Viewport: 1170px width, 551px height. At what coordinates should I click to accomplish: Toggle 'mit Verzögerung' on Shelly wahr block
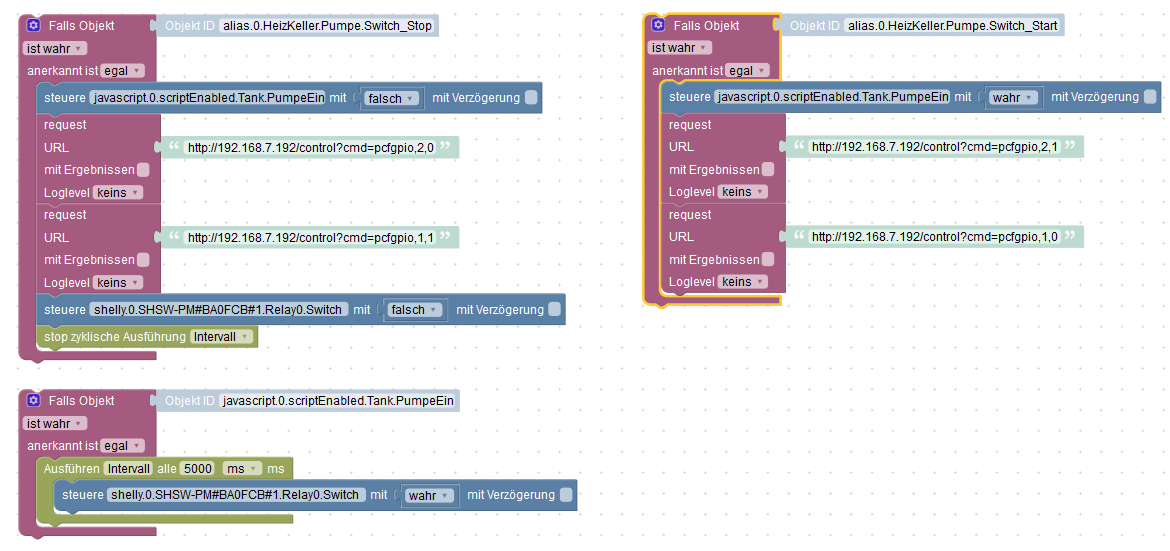(566, 495)
